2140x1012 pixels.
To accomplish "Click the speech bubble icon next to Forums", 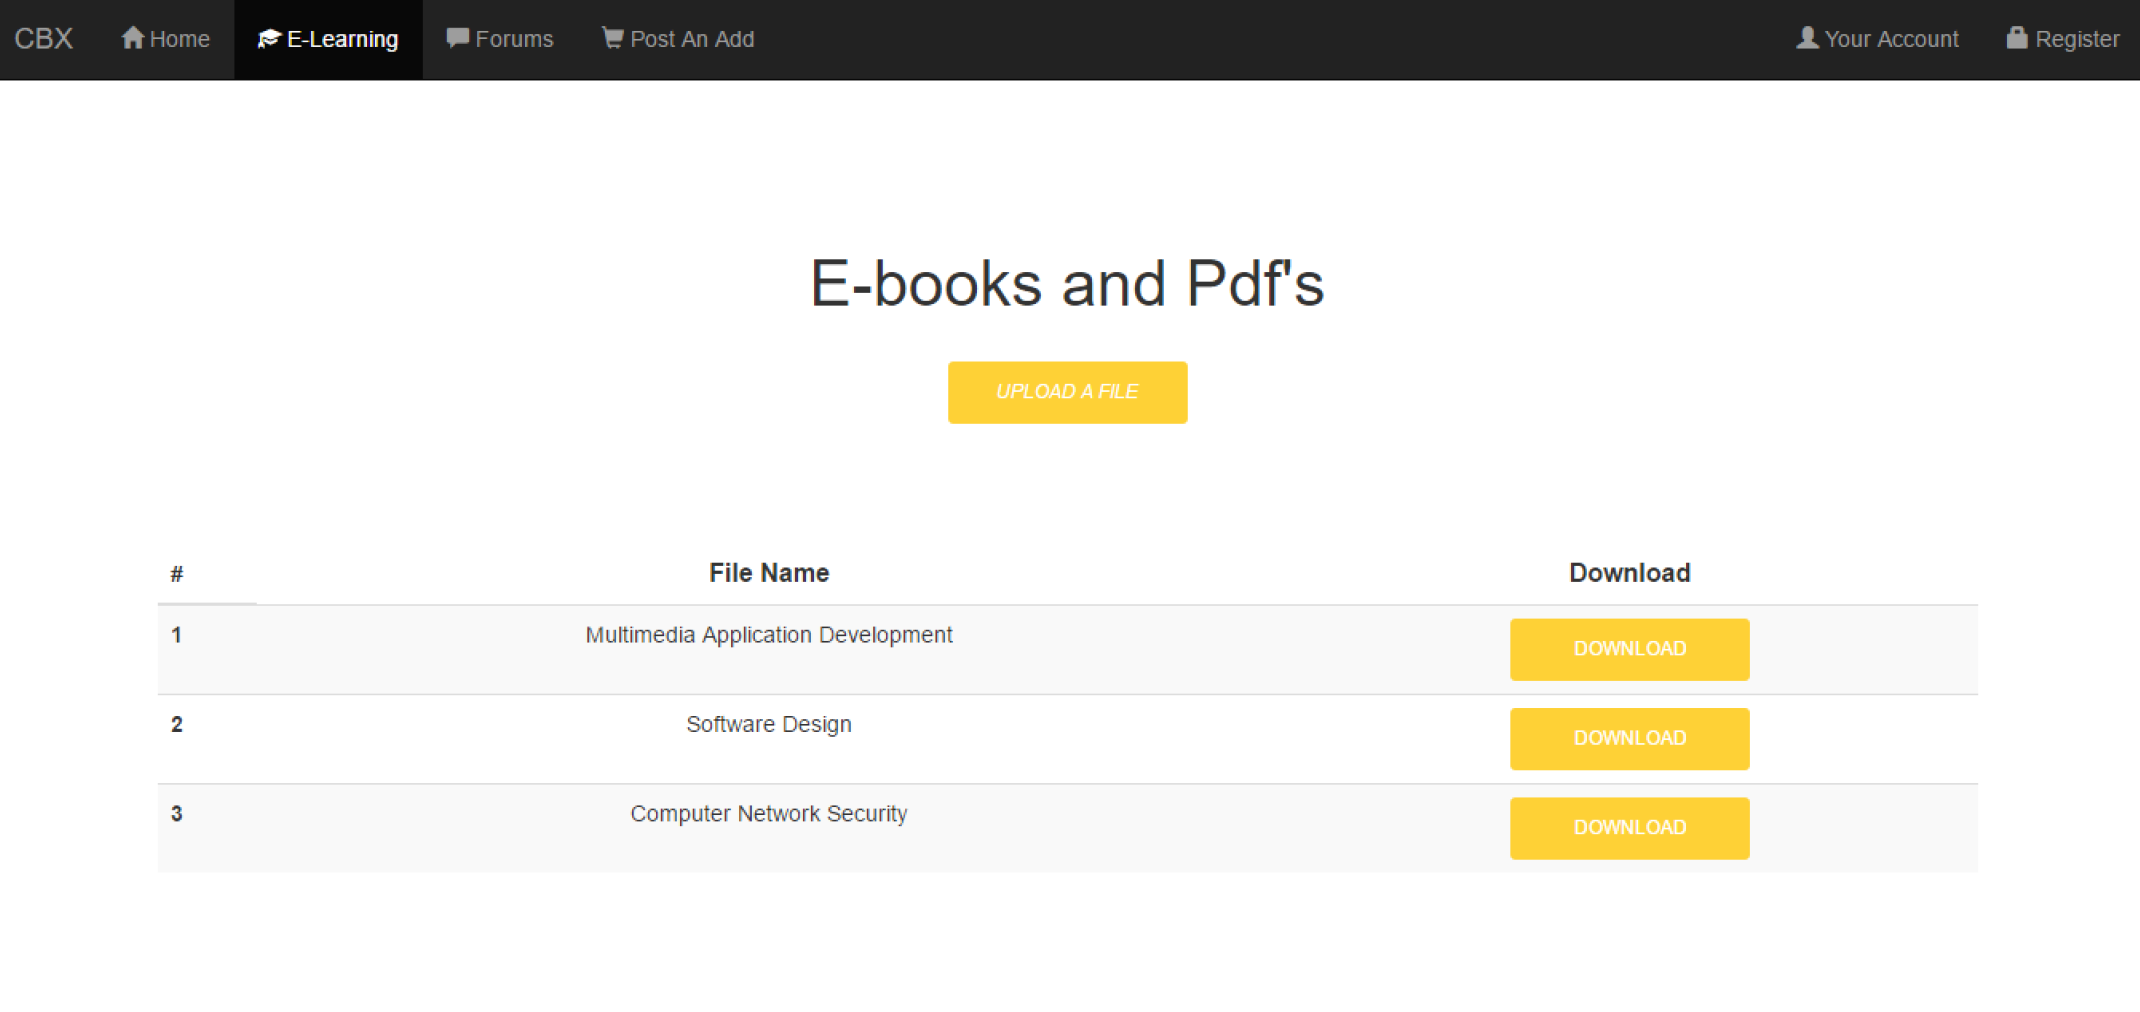I will [x=457, y=38].
